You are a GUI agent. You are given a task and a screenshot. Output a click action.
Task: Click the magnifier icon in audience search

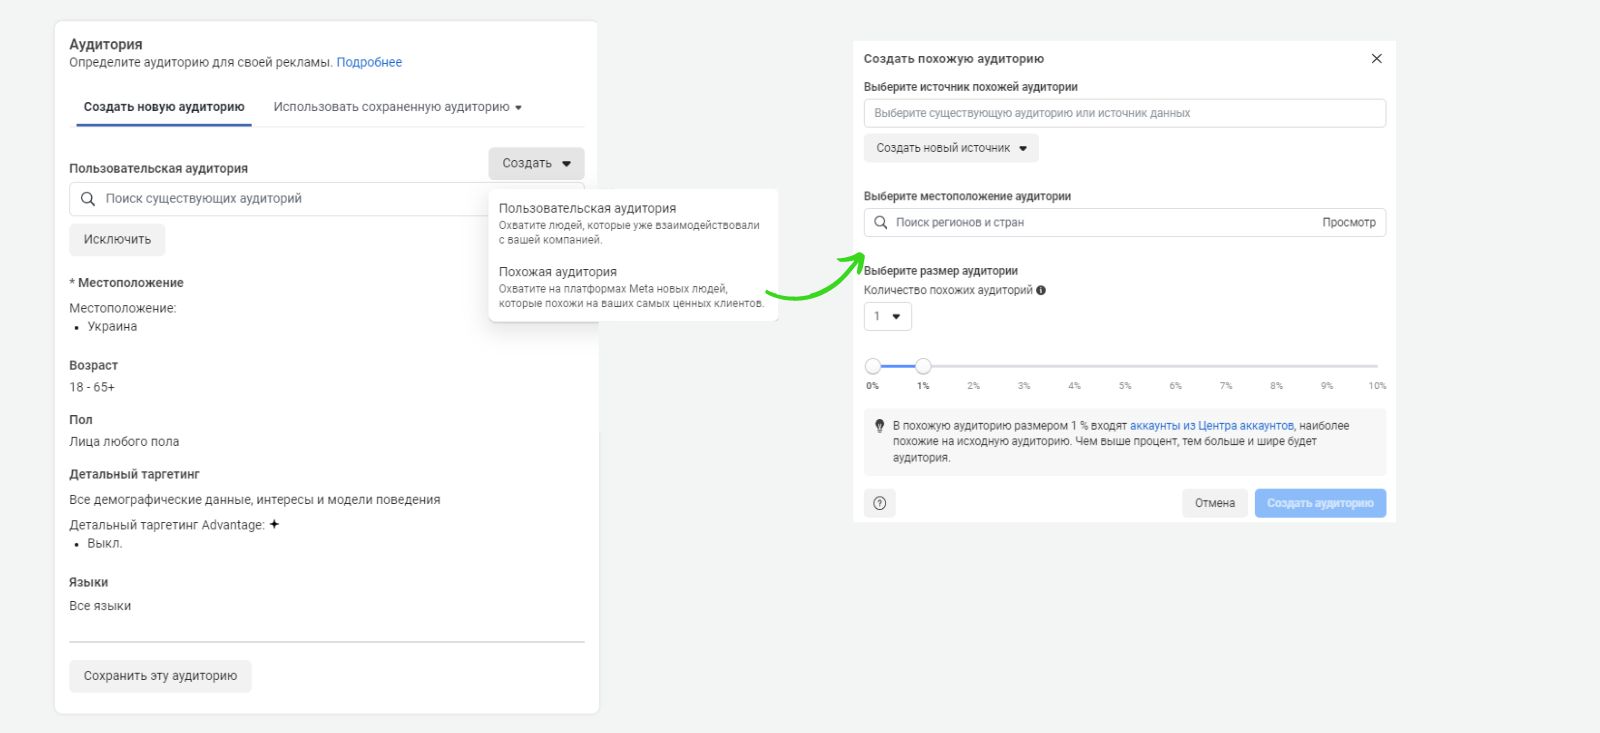(88, 199)
